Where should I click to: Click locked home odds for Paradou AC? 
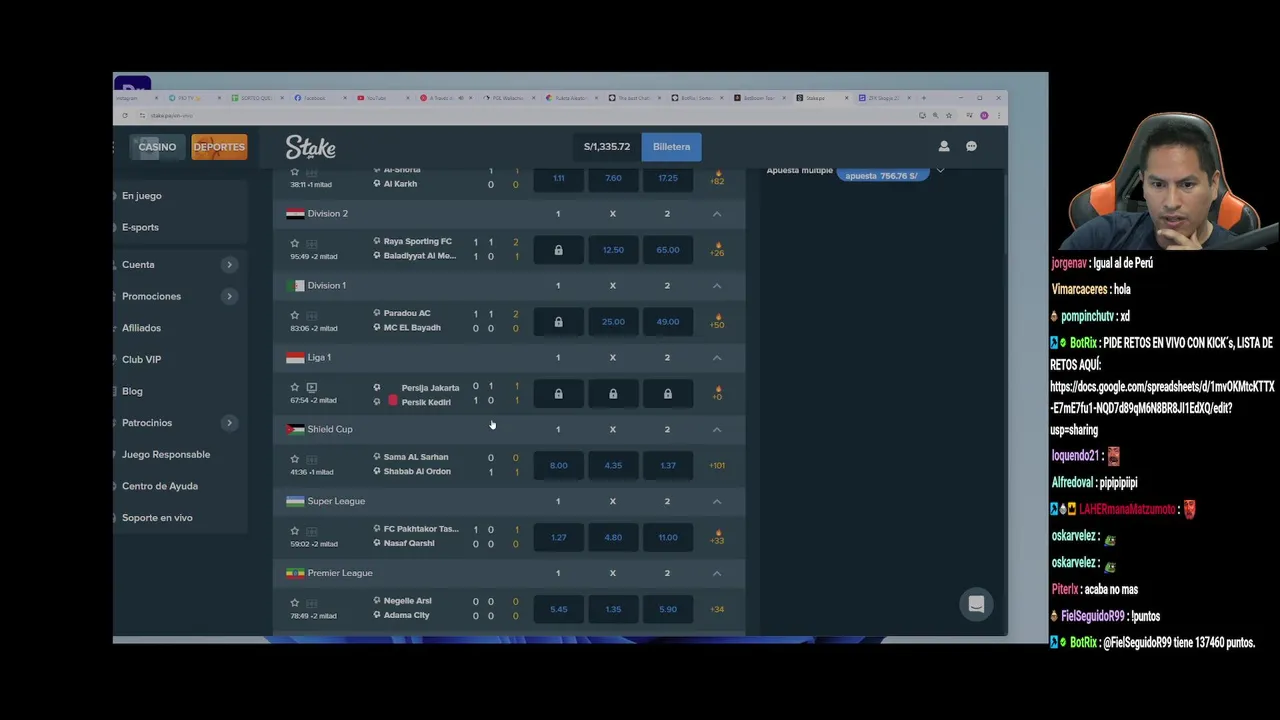pos(558,322)
